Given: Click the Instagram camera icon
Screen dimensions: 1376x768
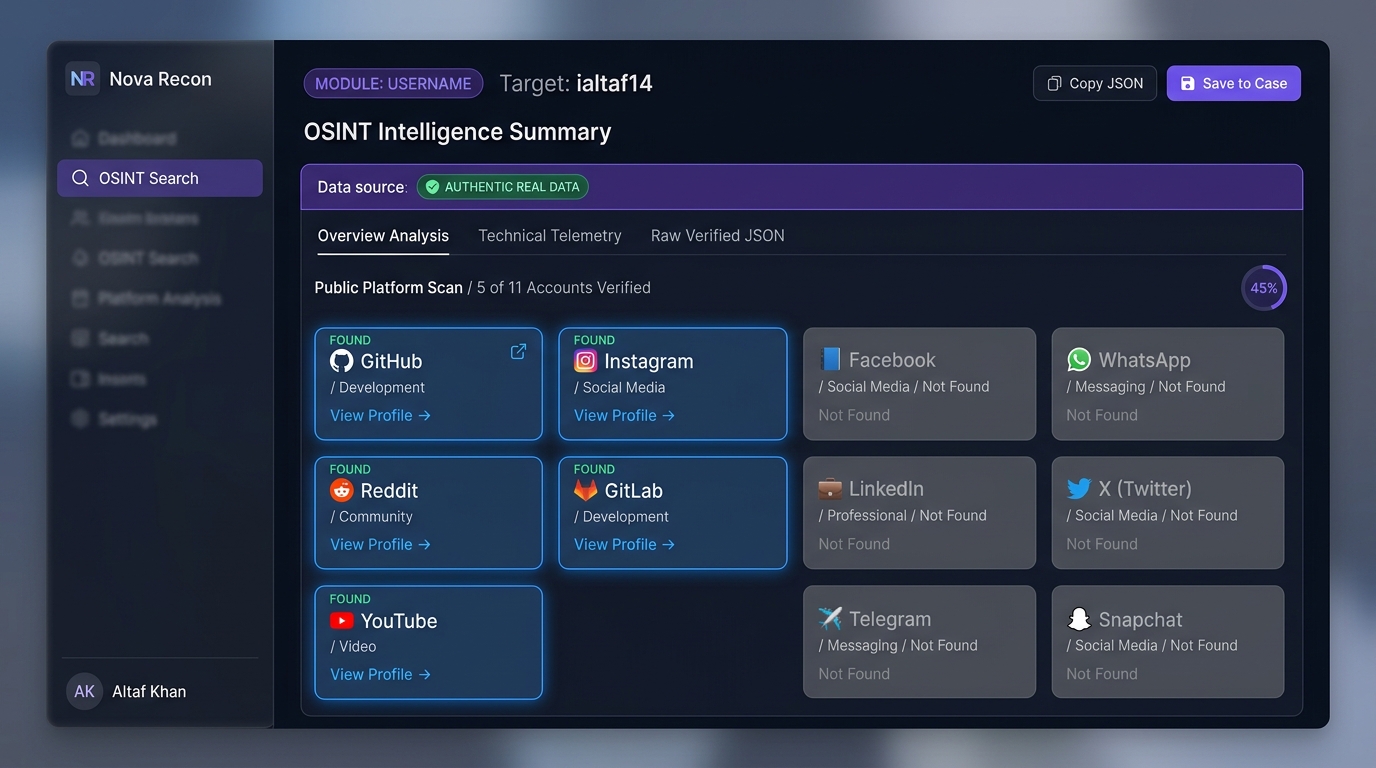Looking at the screenshot, I should pos(586,361).
